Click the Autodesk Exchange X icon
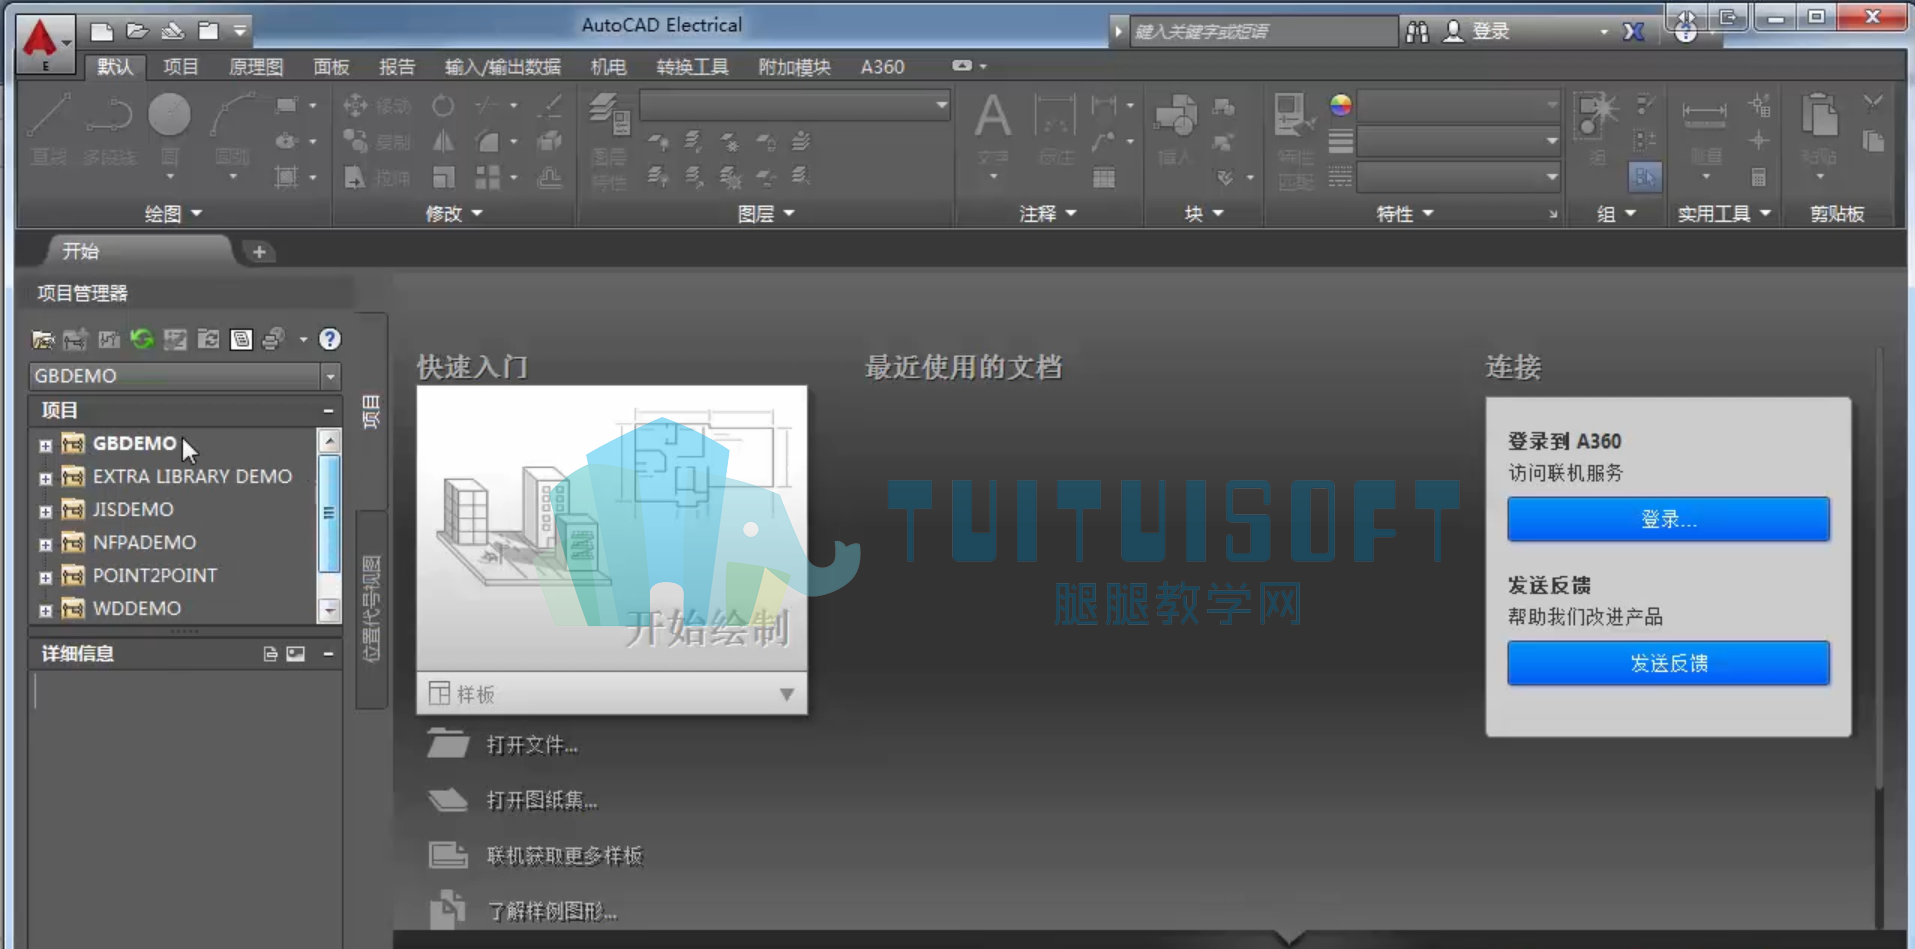 (x=1634, y=32)
